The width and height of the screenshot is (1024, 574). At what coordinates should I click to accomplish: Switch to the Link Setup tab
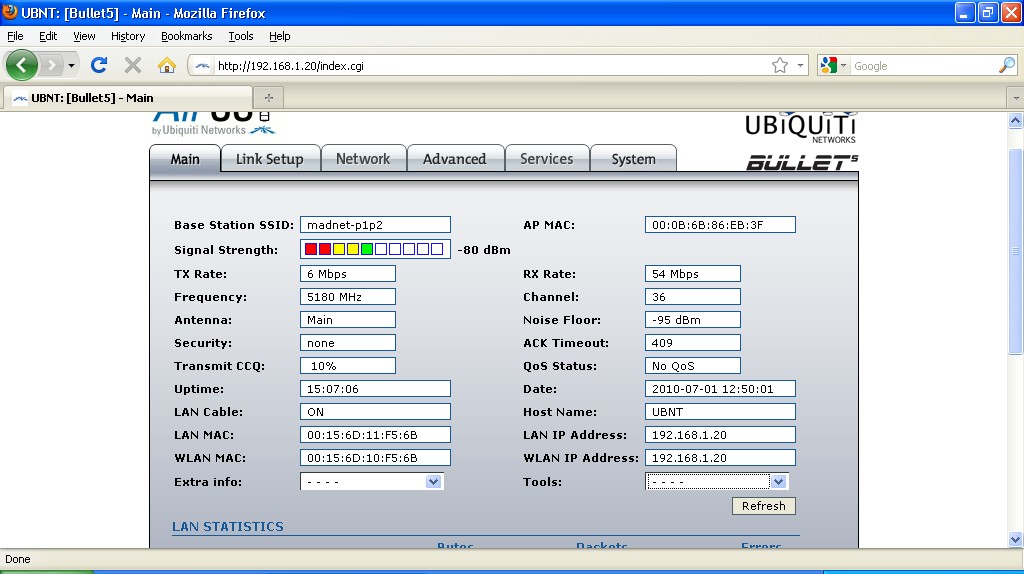point(270,159)
